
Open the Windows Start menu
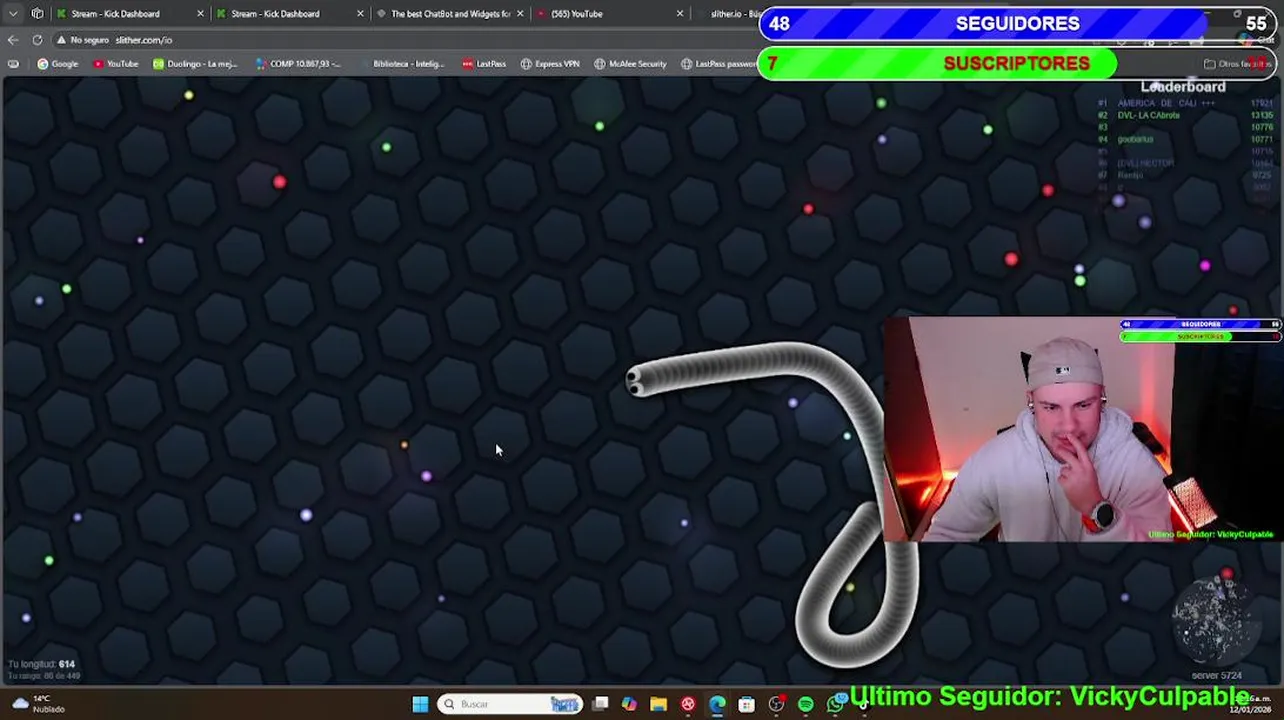click(x=420, y=704)
